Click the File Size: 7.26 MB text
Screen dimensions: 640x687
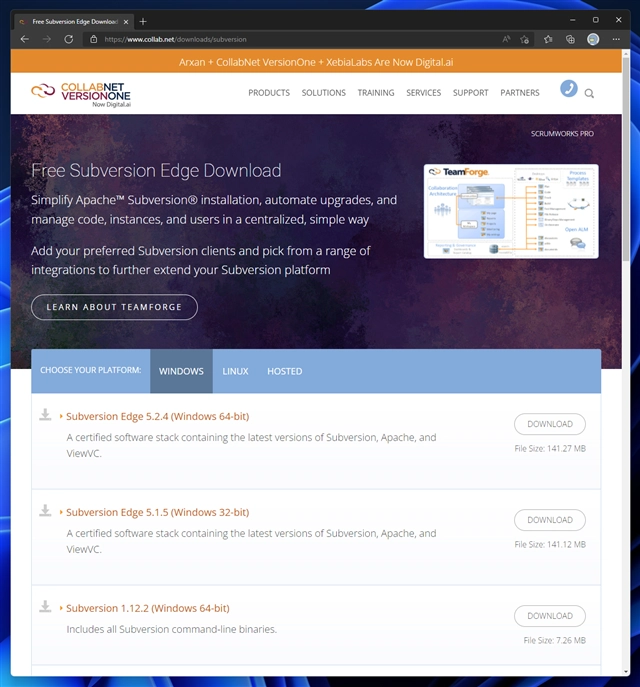coord(555,641)
